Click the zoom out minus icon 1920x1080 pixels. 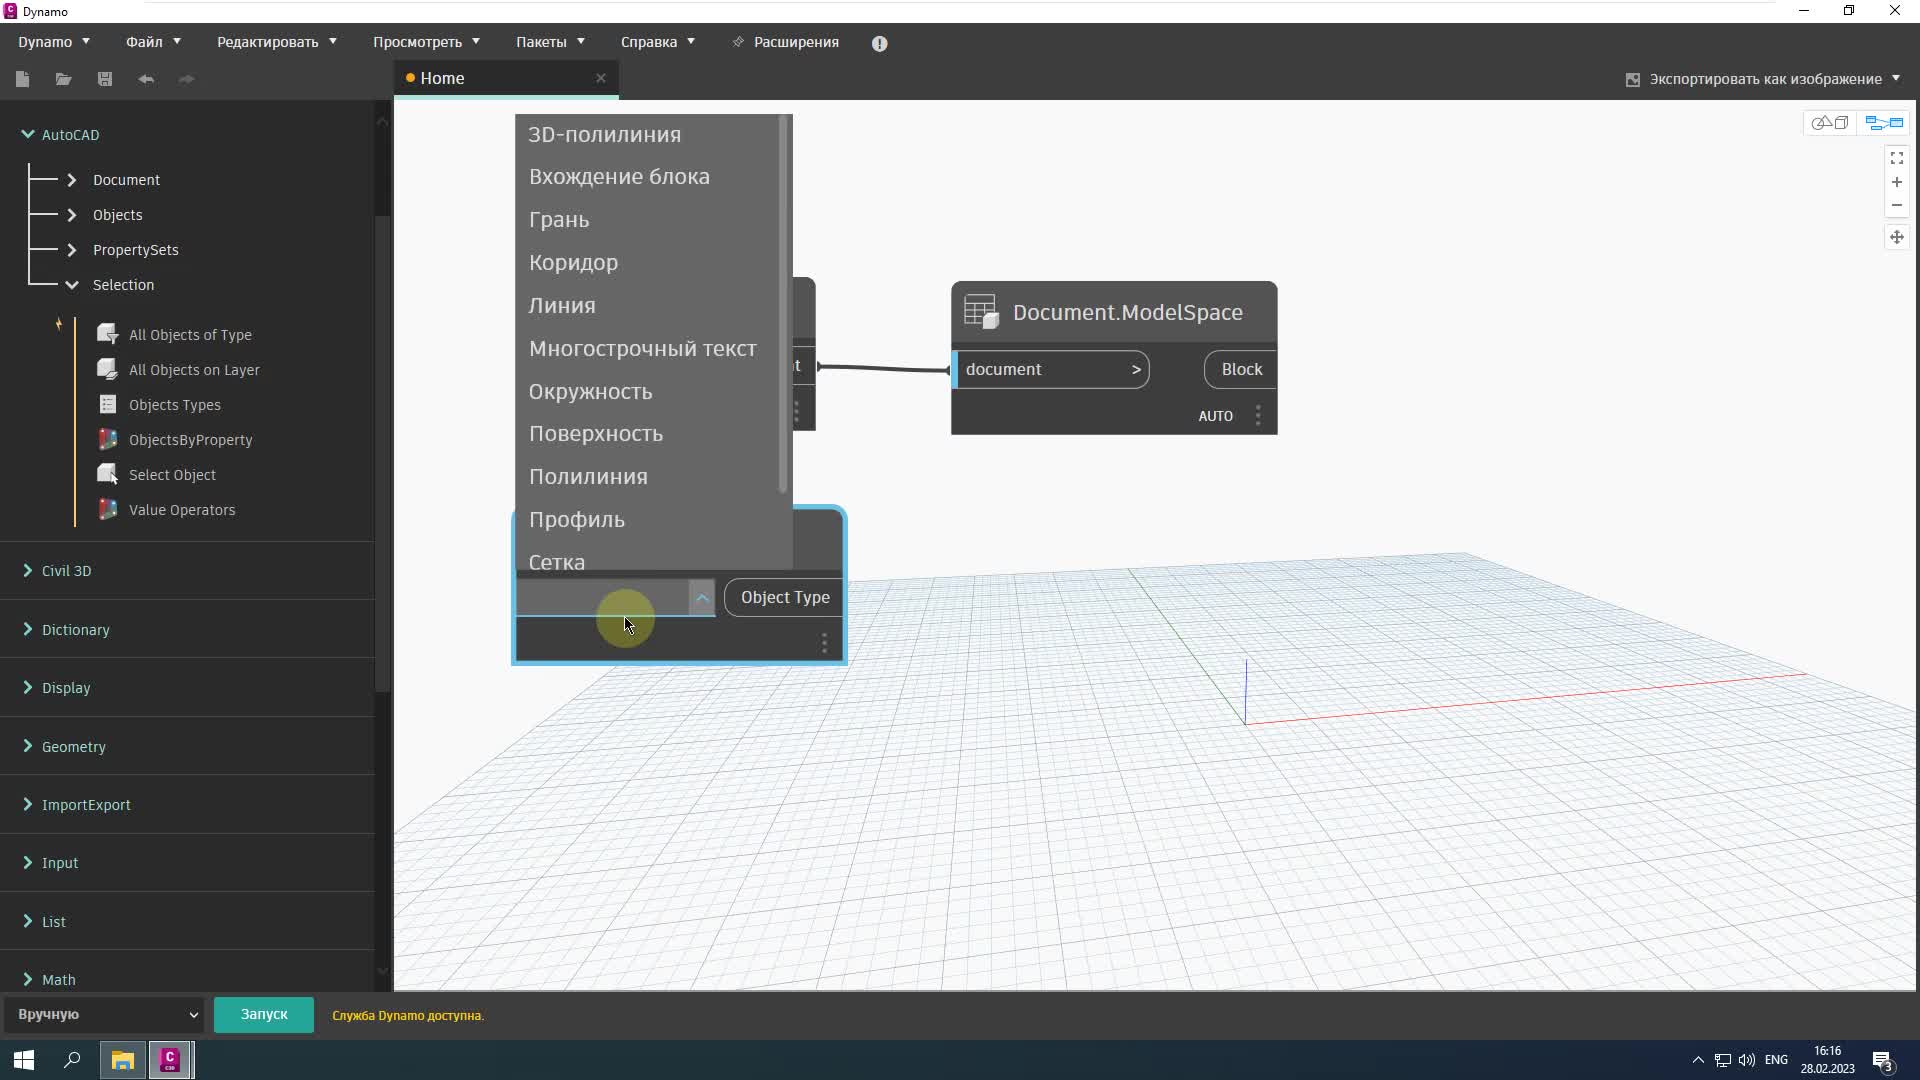click(x=1896, y=205)
